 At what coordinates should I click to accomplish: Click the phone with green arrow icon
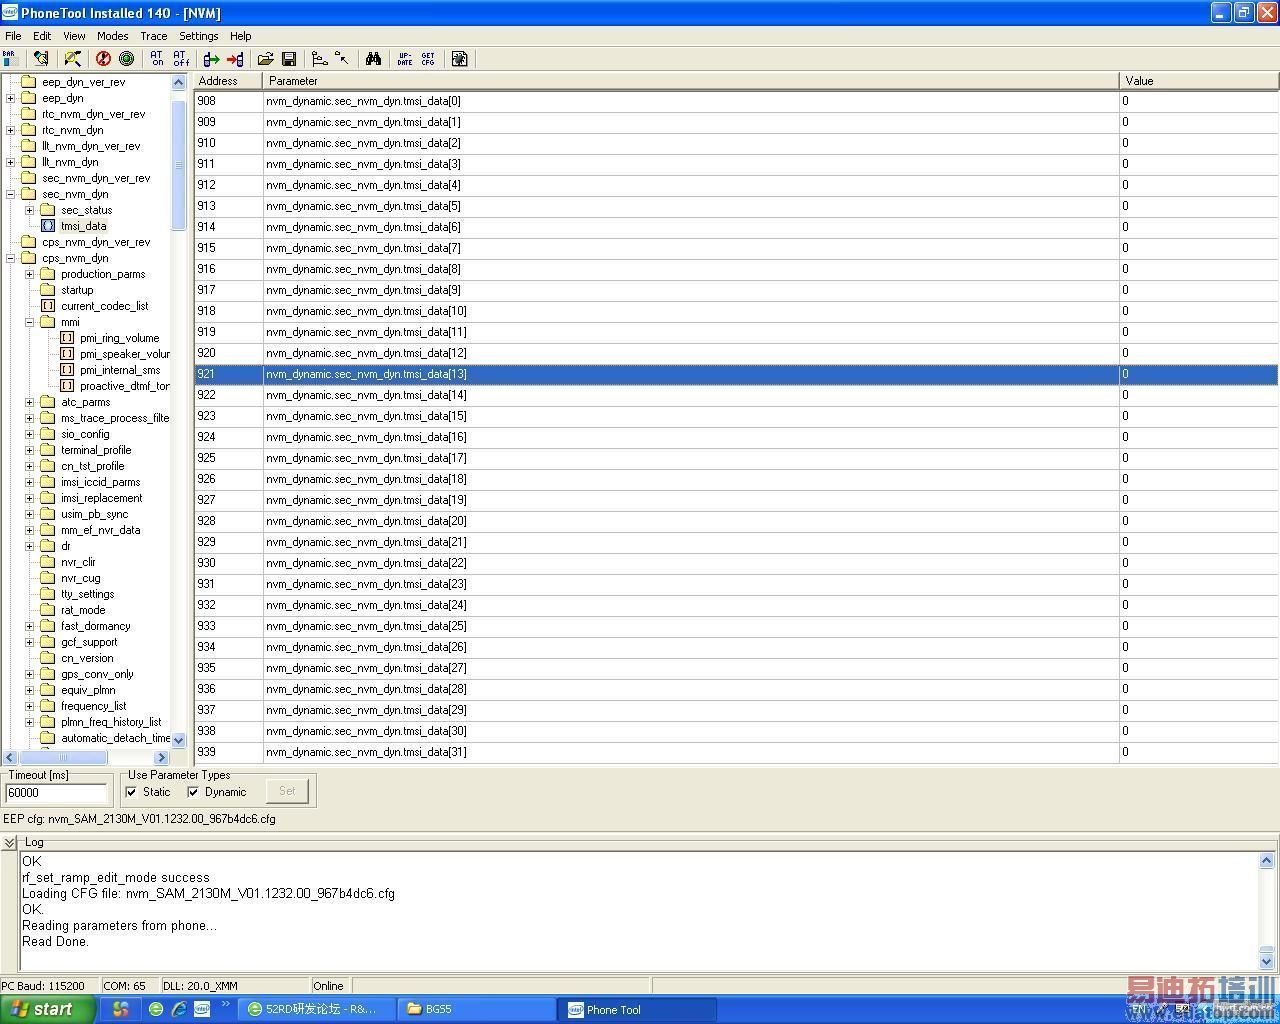tap(211, 59)
